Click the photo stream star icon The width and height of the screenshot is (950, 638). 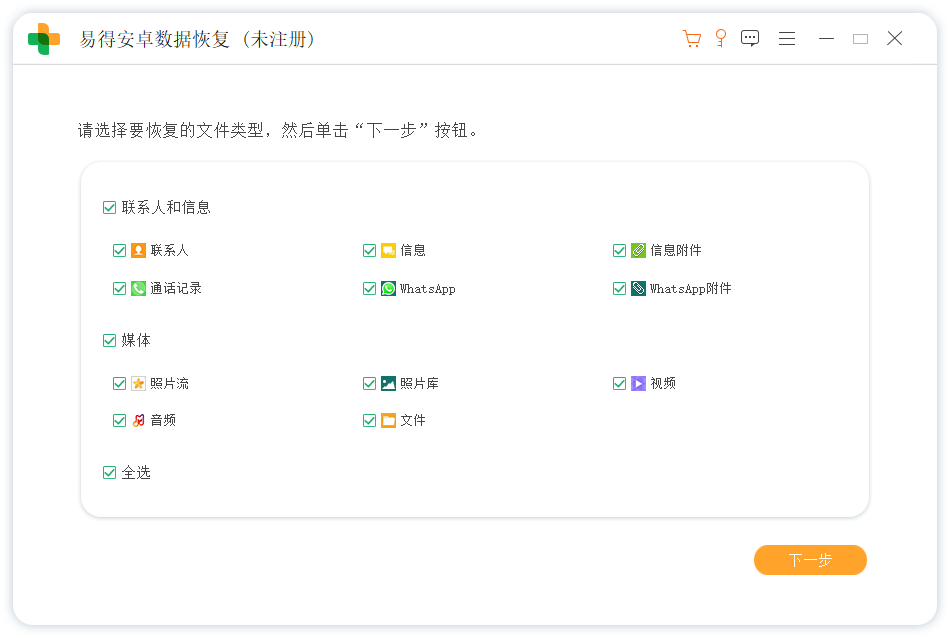(137, 383)
